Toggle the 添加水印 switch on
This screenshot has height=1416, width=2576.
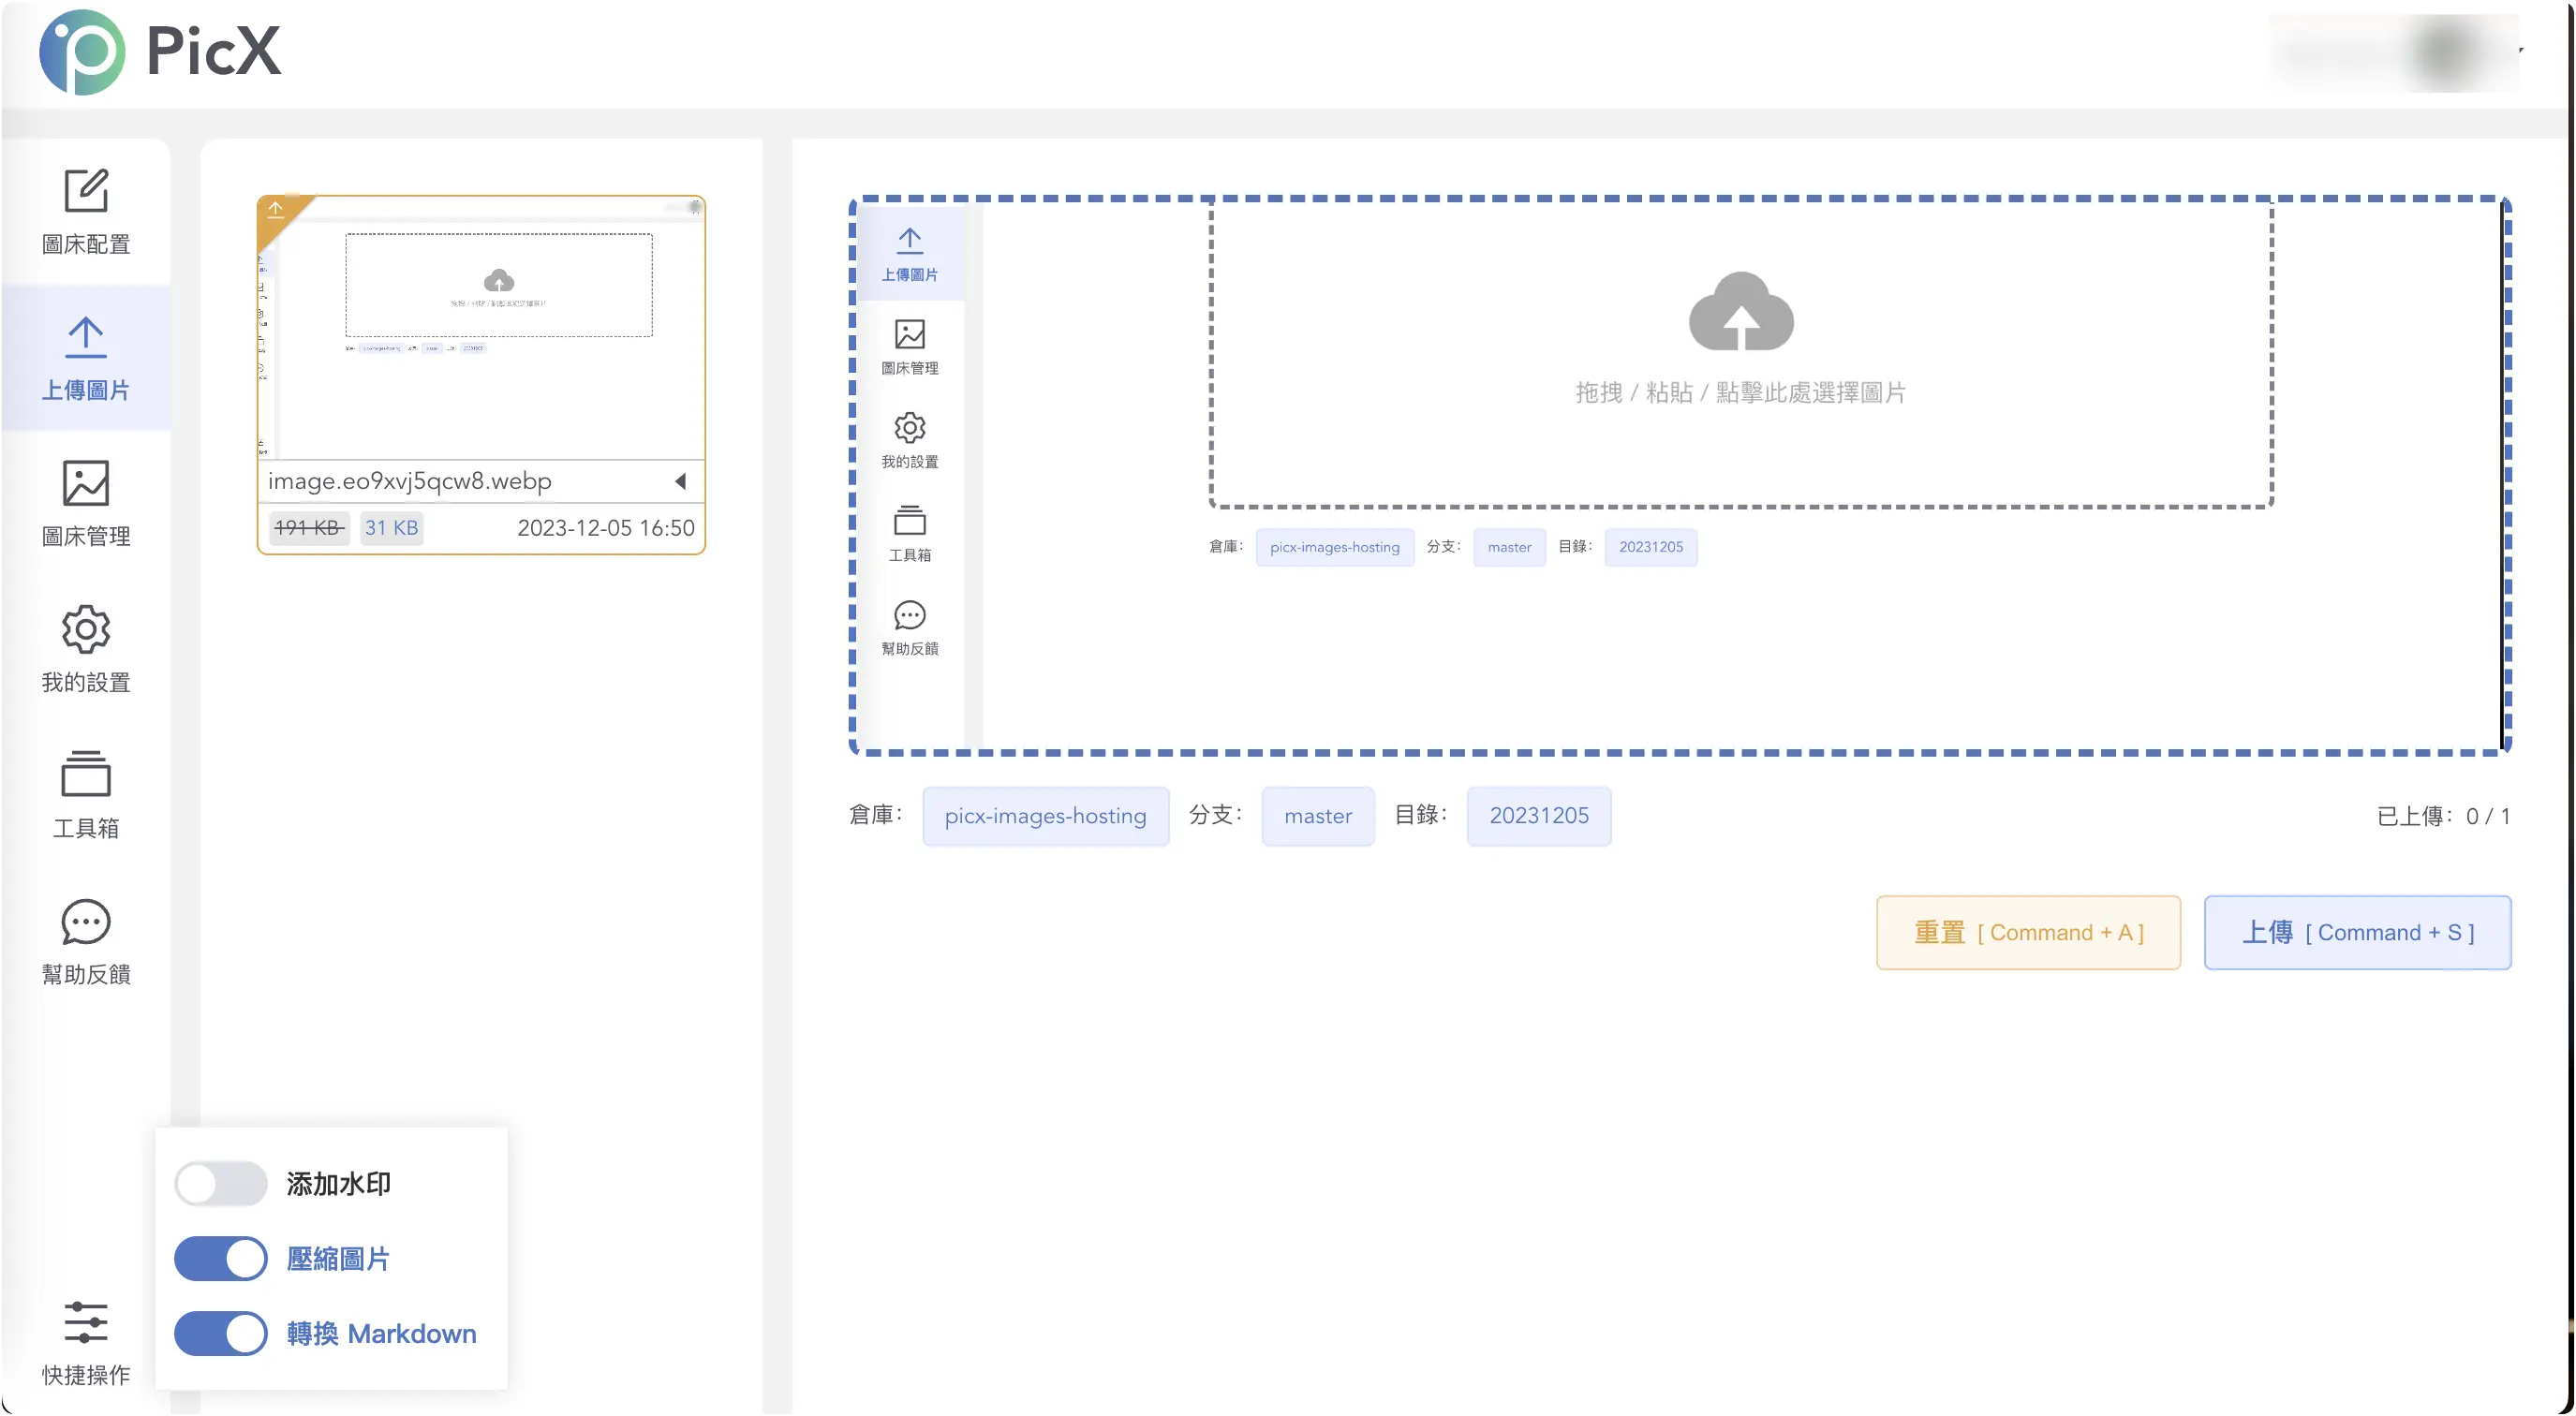pos(220,1184)
